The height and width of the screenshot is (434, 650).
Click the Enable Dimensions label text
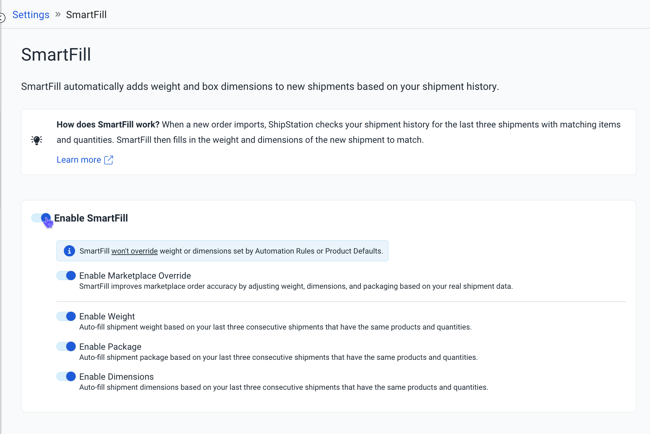(x=116, y=377)
